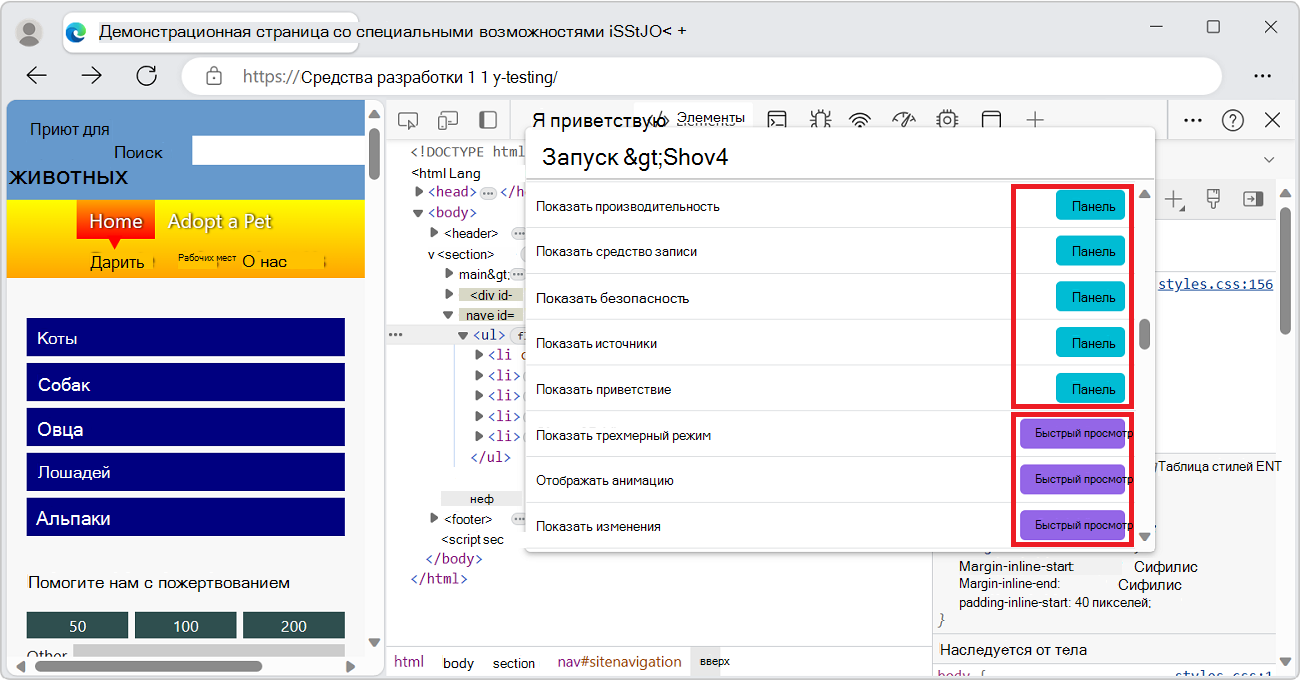Expand the head element node

point(419,191)
